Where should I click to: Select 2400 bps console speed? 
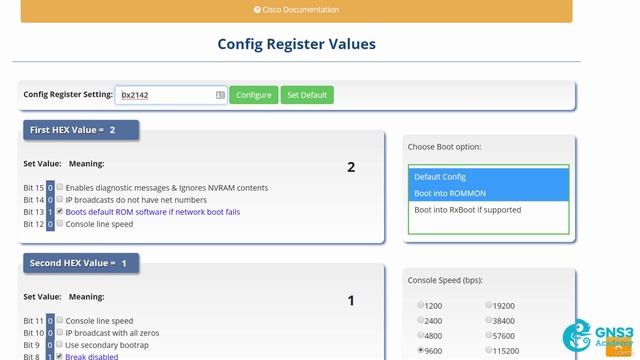420,320
